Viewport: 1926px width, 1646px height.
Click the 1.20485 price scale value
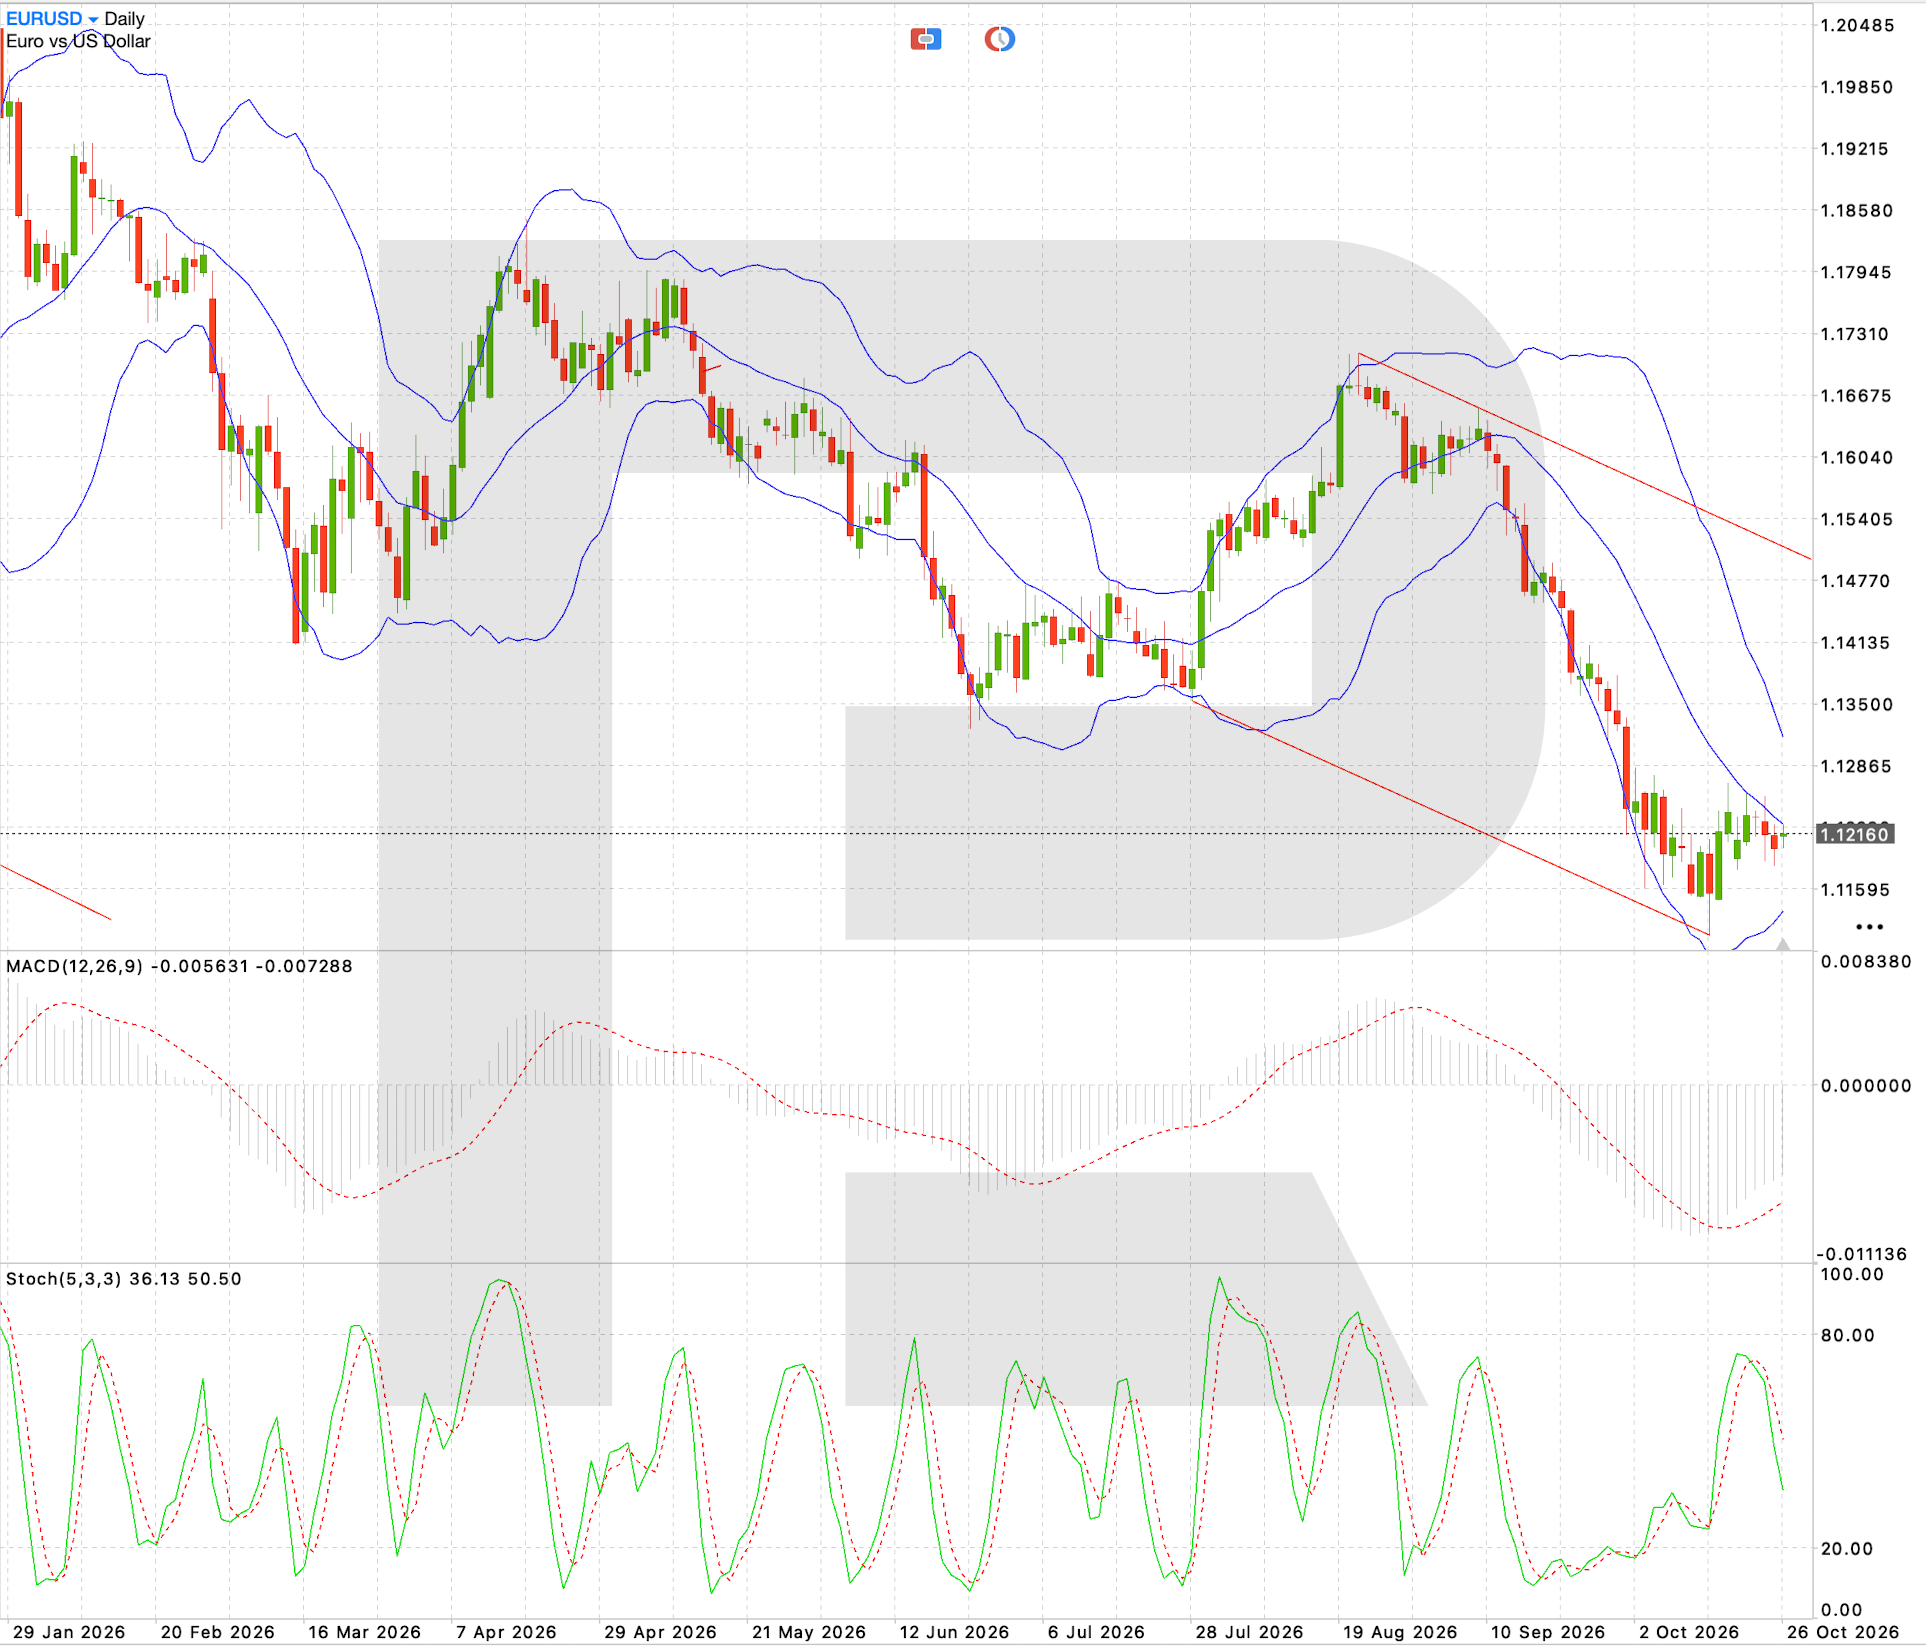click(1857, 25)
